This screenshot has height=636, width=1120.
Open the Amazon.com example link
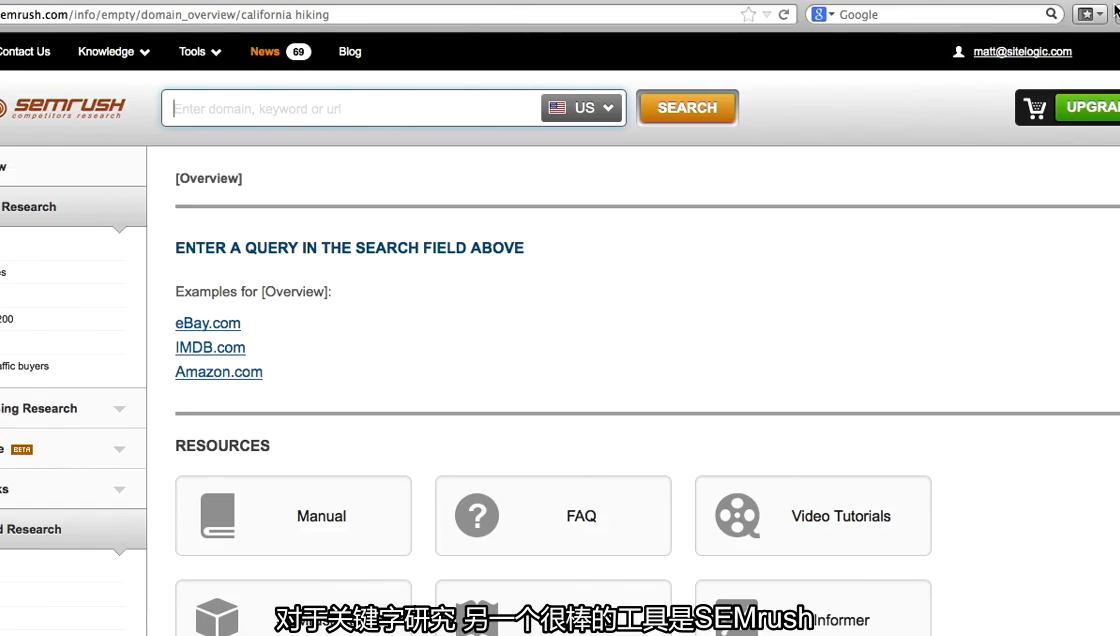pos(219,372)
